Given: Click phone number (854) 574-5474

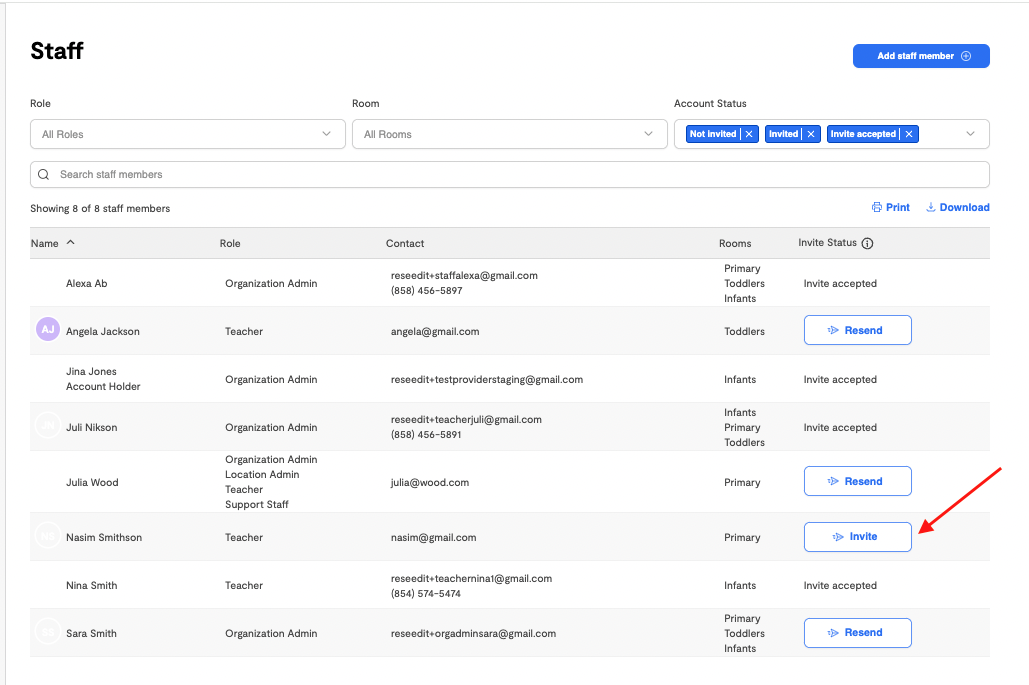Looking at the screenshot, I should (x=426, y=593).
